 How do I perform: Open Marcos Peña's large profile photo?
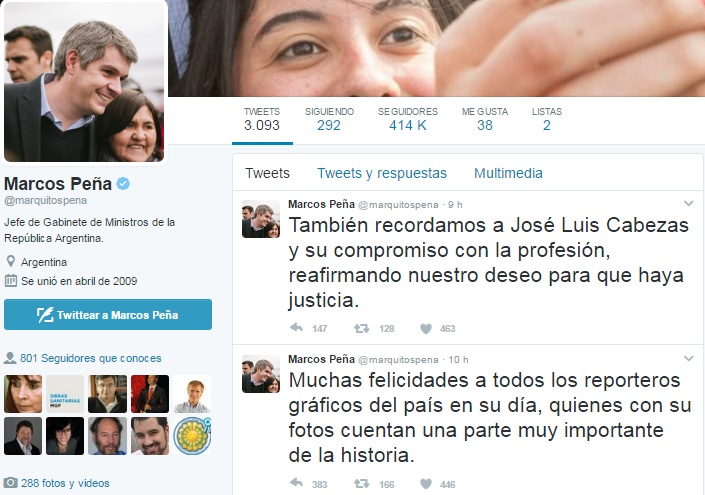tap(84, 82)
